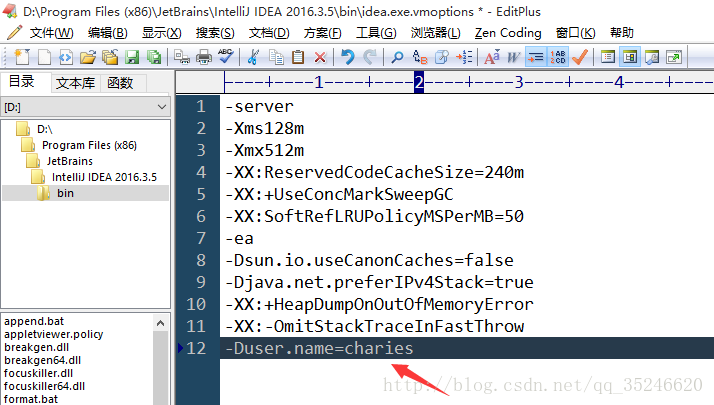Undo the last edit
The image size is (714, 405).
[348, 57]
